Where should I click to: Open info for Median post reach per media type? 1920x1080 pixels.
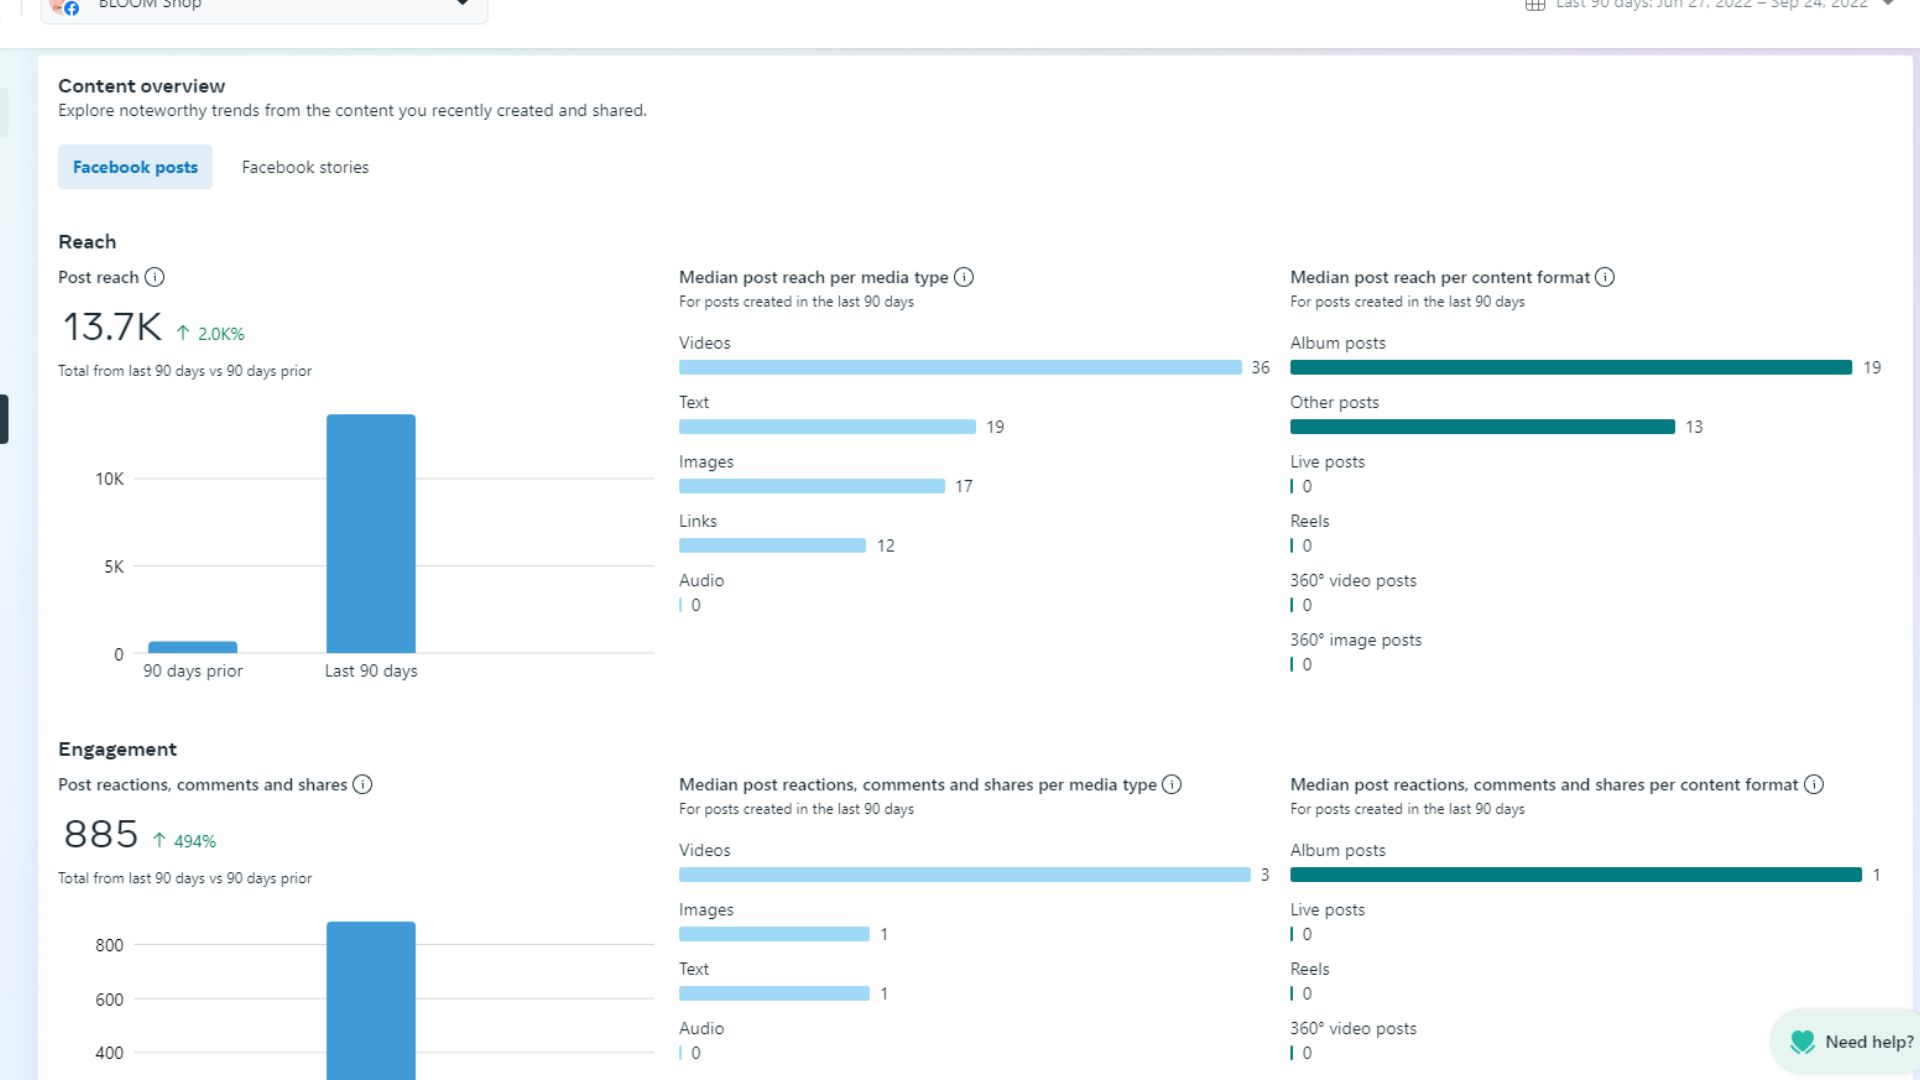point(963,277)
